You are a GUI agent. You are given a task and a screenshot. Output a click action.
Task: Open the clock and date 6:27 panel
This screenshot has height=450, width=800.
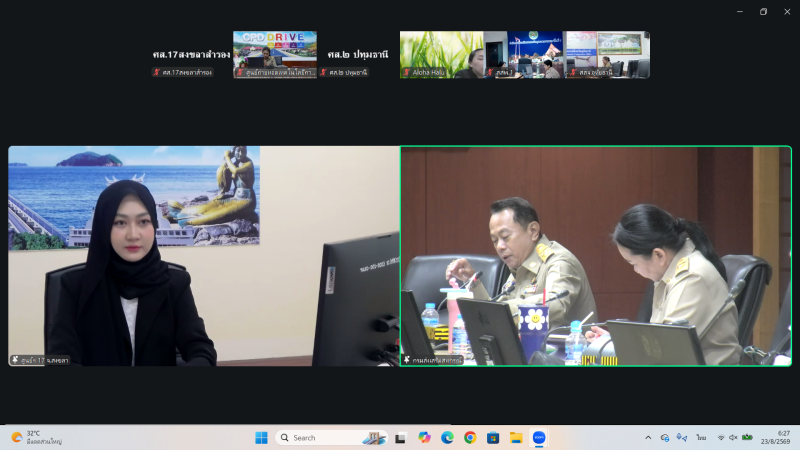pos(776,437)
